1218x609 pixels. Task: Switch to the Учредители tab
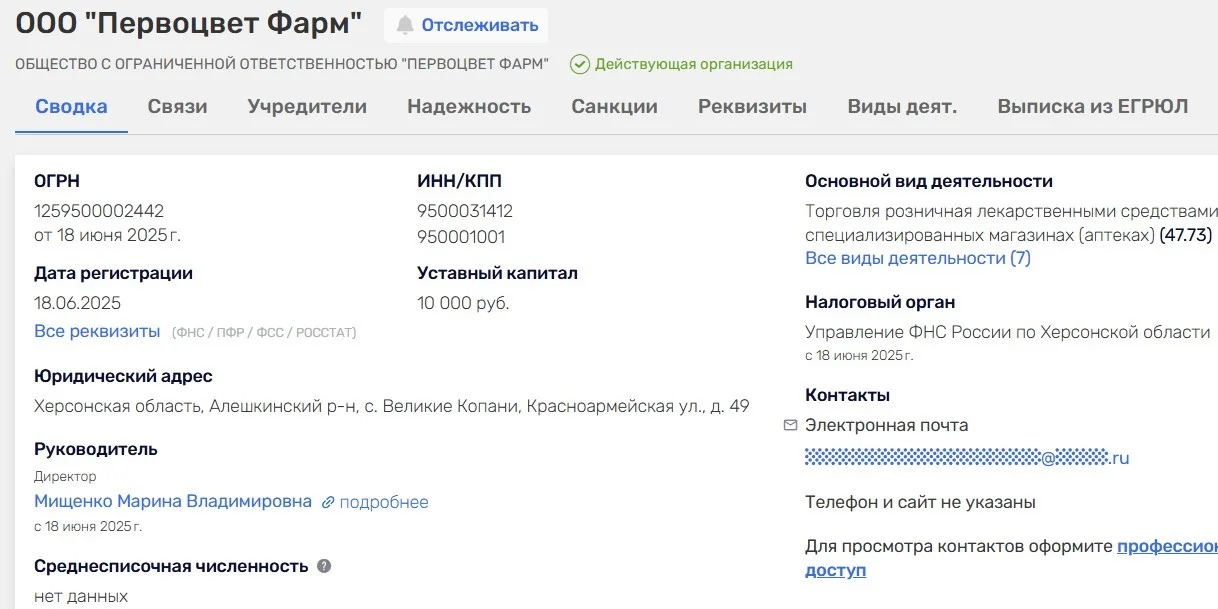(x=307, y=107)
